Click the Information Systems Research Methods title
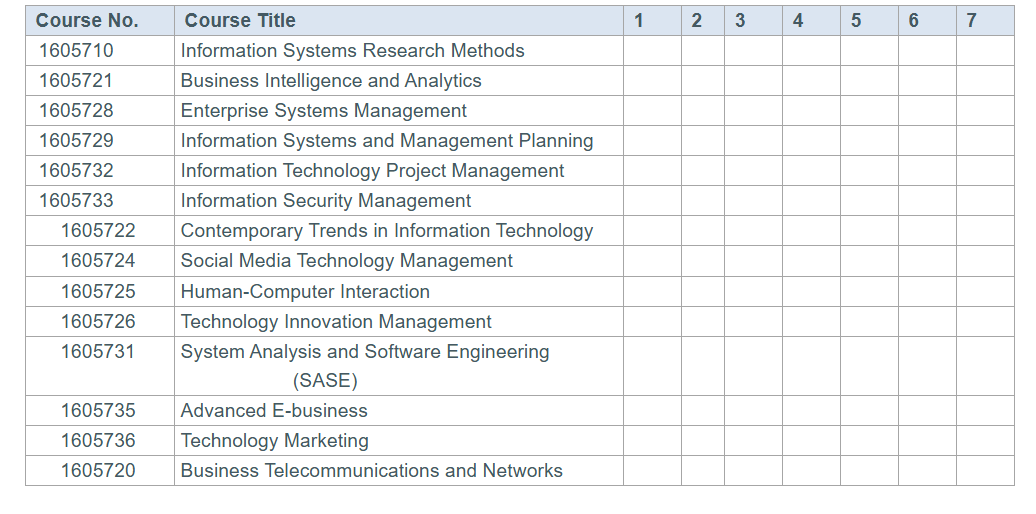Screen dimensions: 1036x514 [352, 50]
